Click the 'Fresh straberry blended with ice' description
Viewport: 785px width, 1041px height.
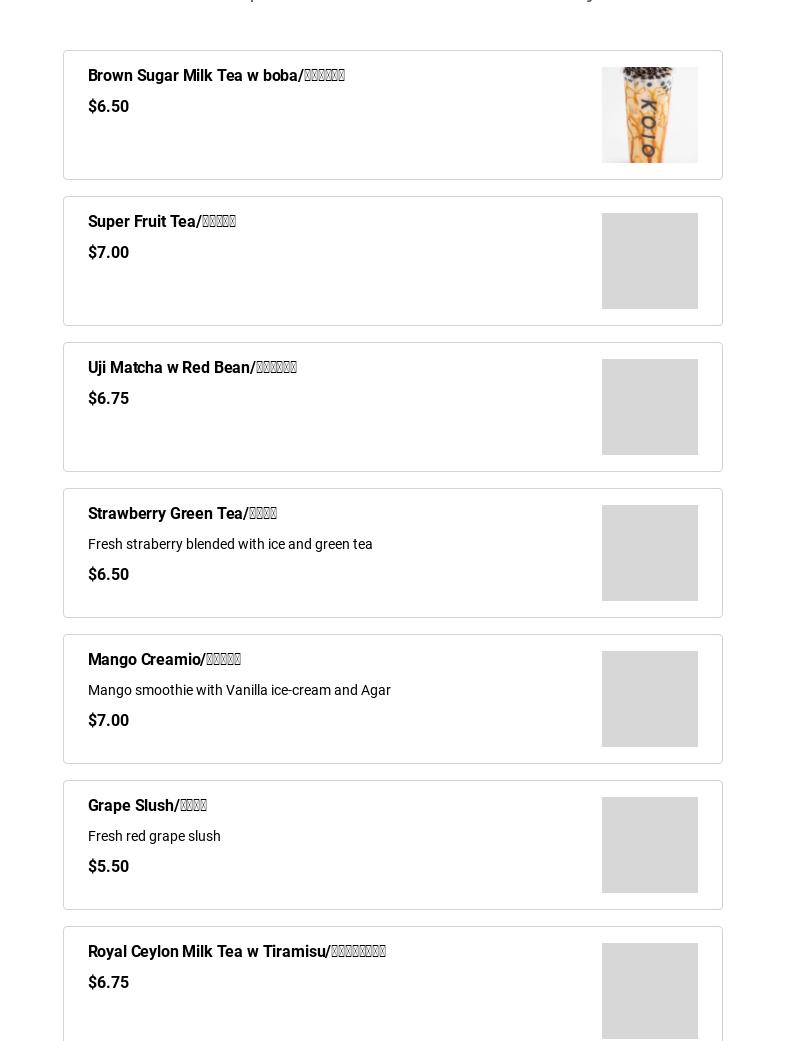(x=230, y=544)
